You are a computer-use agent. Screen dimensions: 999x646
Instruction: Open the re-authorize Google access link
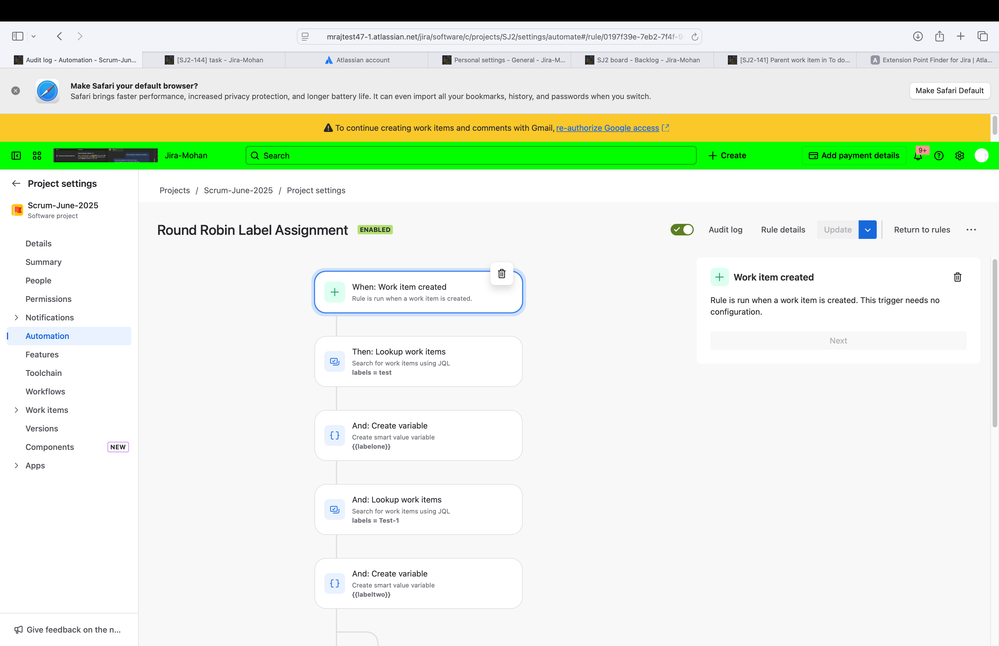point(607,128)
